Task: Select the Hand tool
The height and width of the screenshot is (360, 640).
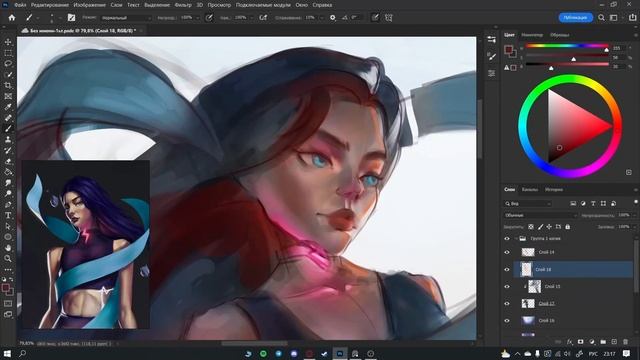Action: [8, 248]
